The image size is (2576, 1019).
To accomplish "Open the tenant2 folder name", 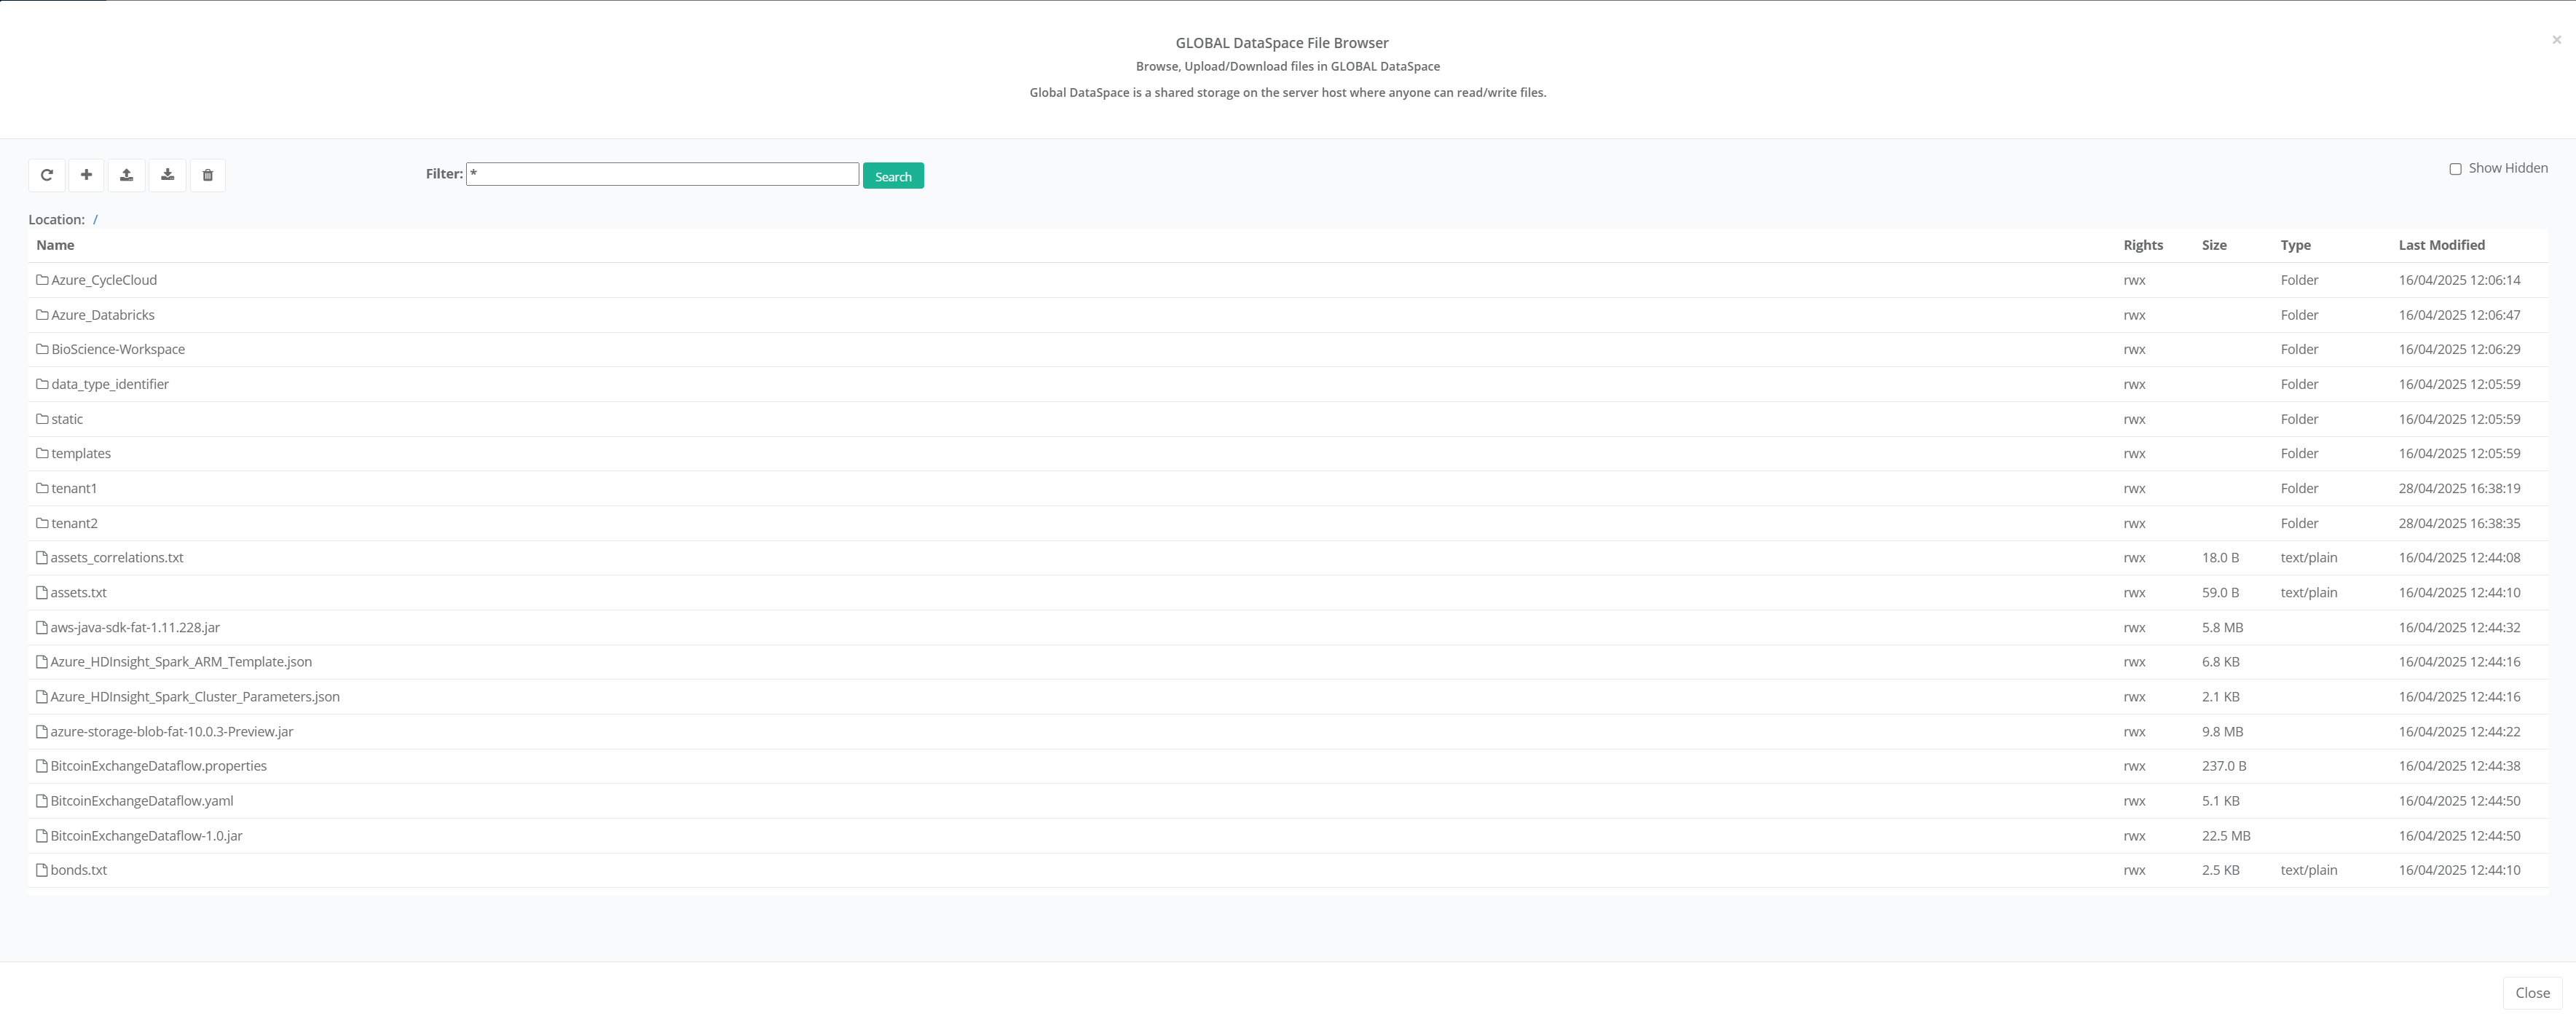I will [74, 523].
